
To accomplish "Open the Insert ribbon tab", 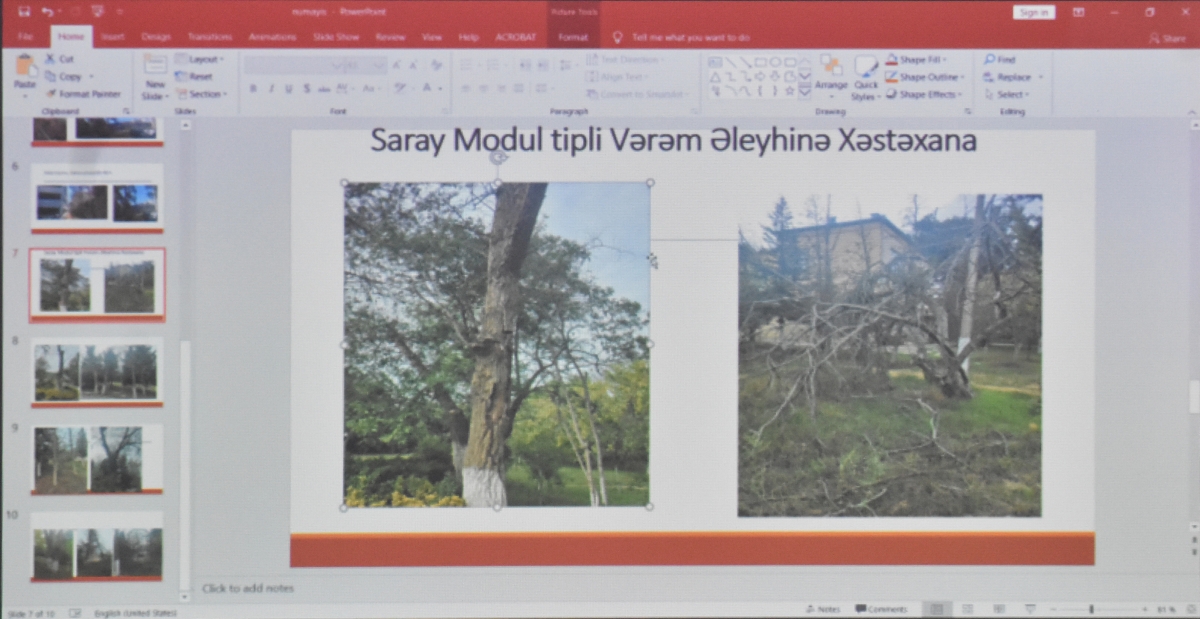I will click(112, 37).
